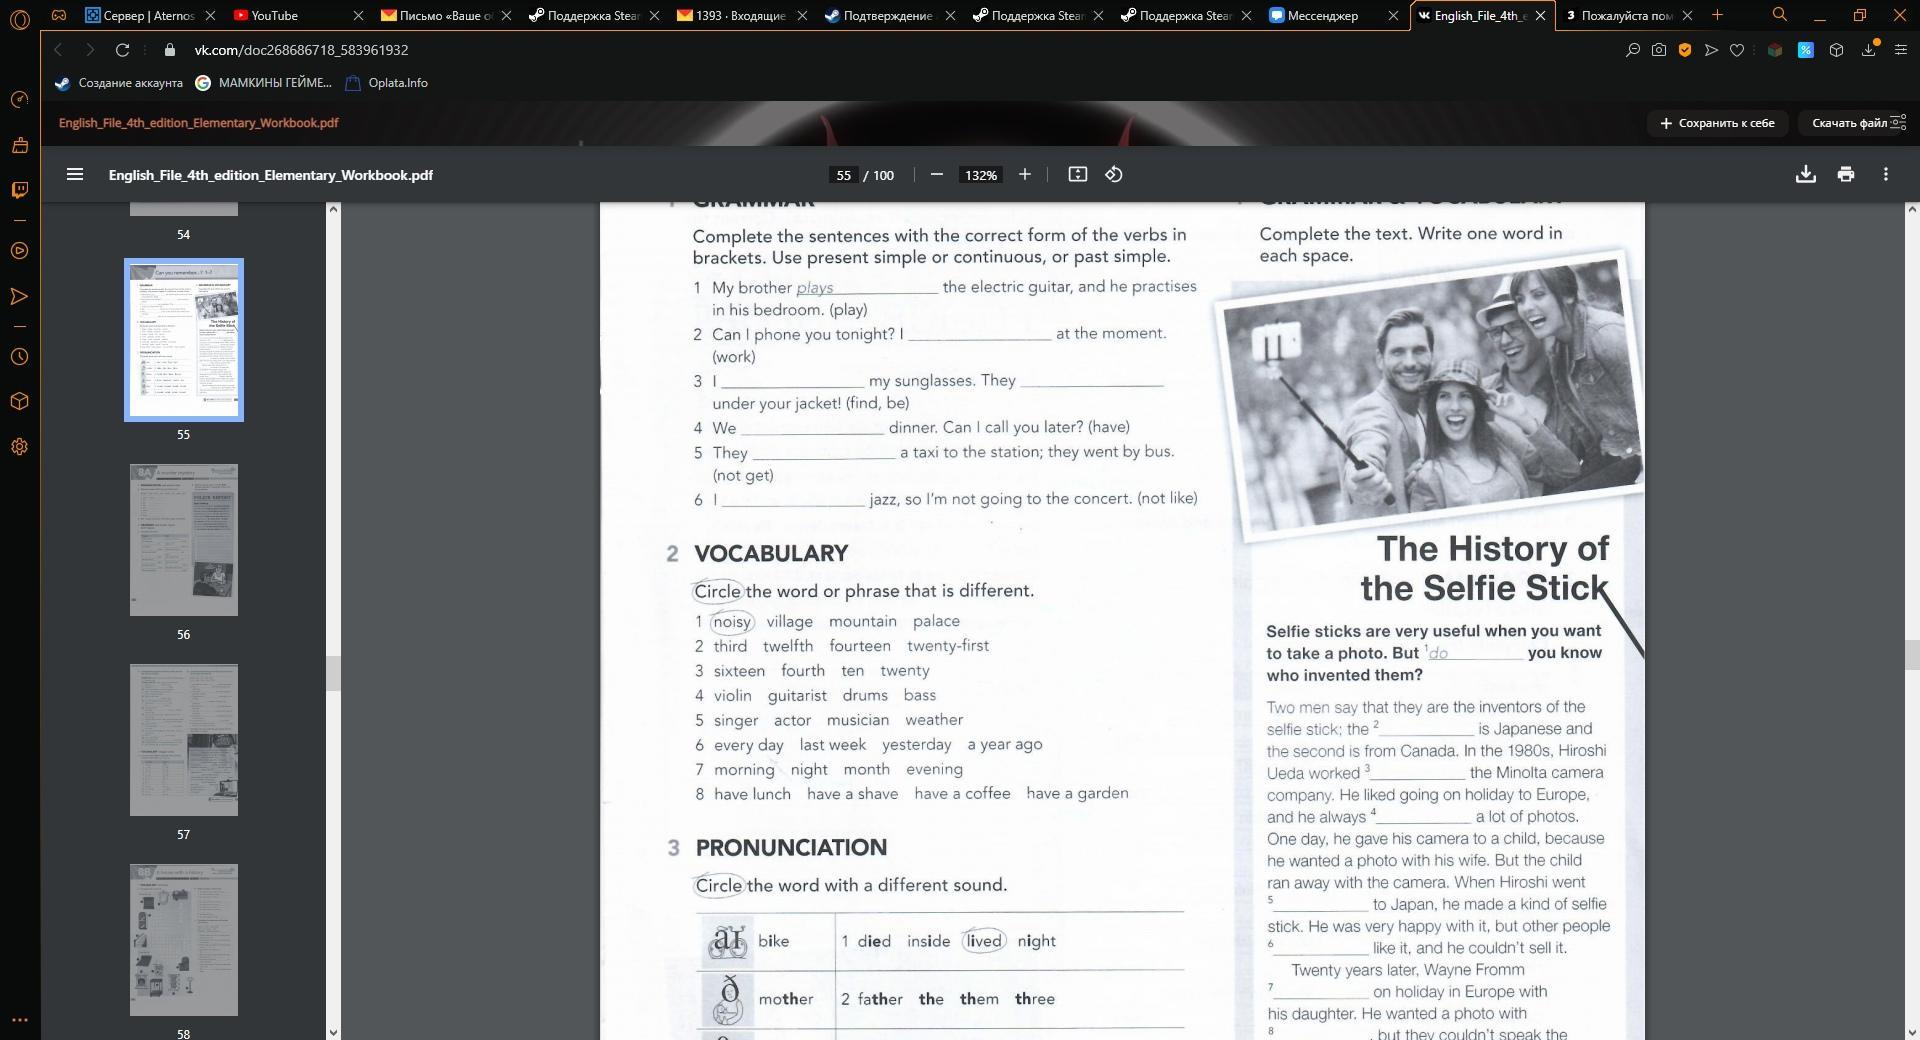Zoom in the PDF document
1920x1040 pixels.
(1024, 174)
